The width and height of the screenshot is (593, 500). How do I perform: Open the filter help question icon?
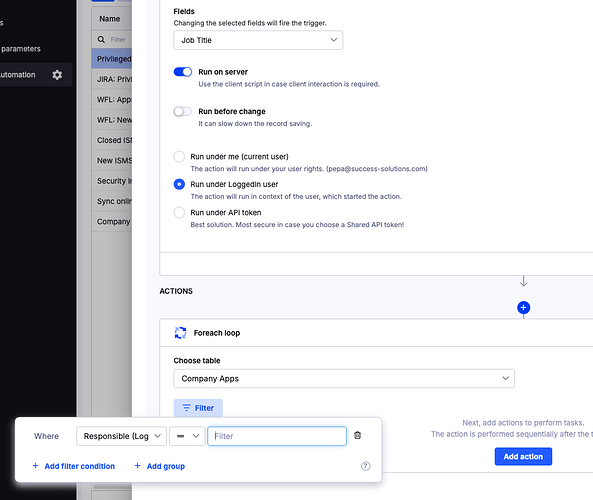click(x=365, y=466)
